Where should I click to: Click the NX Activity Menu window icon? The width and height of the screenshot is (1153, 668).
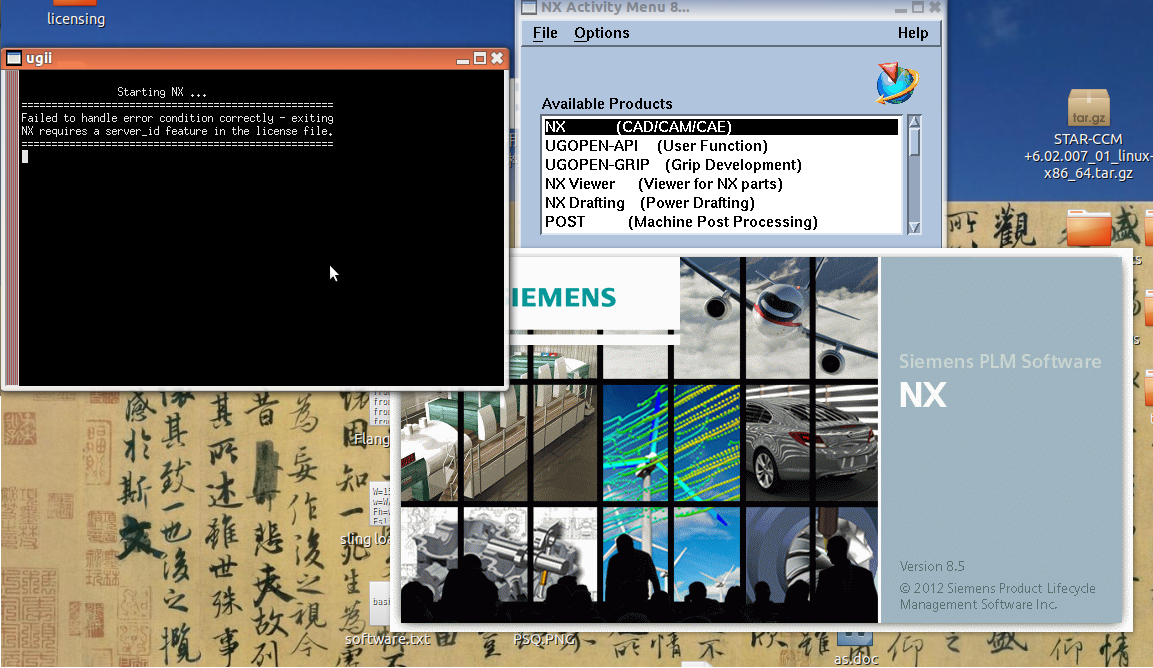click(x=529, y=7)
